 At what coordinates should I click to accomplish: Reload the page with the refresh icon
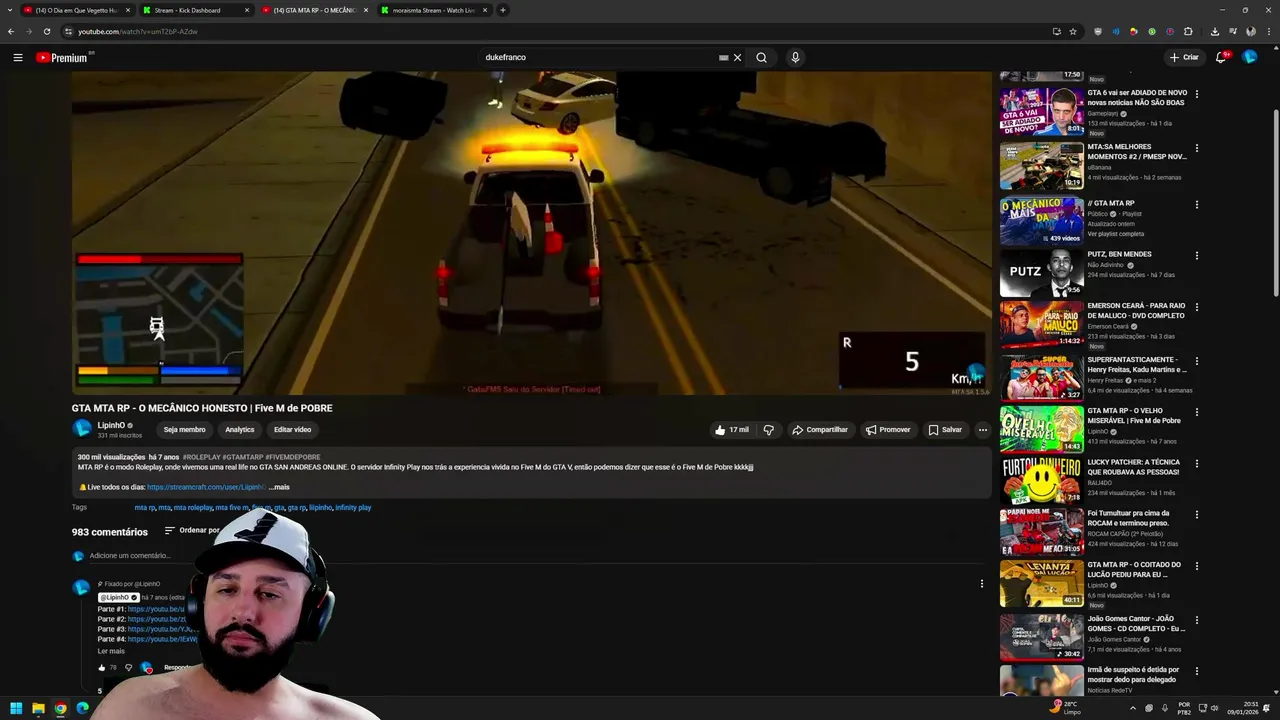pos(46,31)
